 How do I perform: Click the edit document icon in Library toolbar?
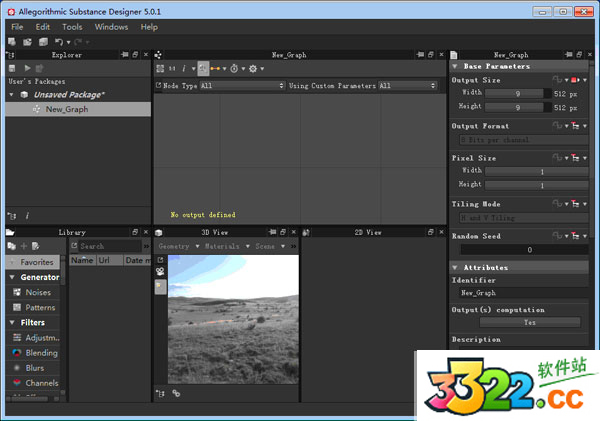[36, 246]
